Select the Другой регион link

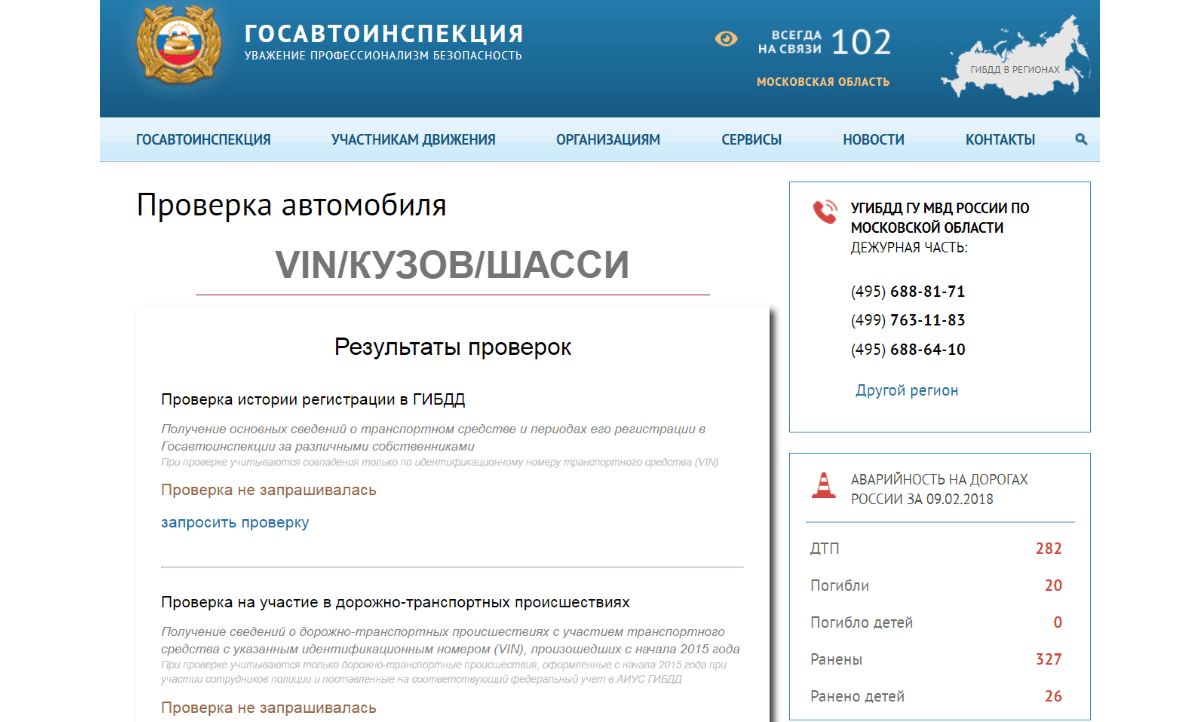pos(906,389)
